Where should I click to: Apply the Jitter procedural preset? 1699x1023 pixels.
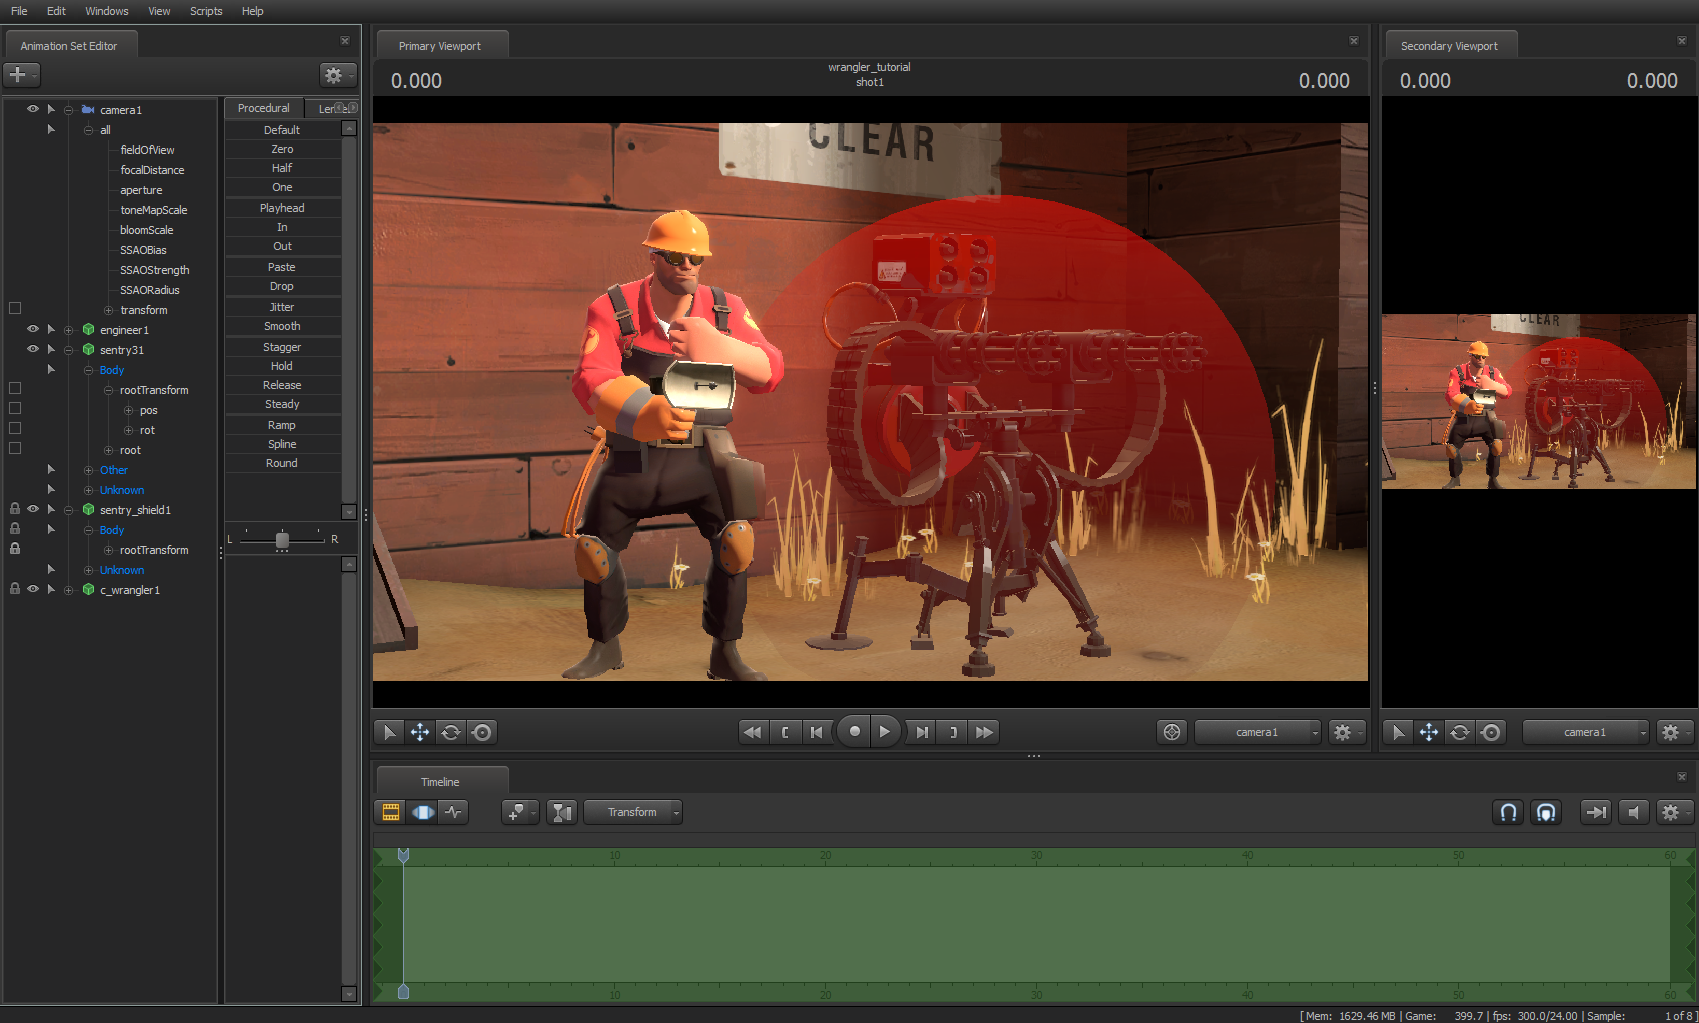[x=283, y=306]
